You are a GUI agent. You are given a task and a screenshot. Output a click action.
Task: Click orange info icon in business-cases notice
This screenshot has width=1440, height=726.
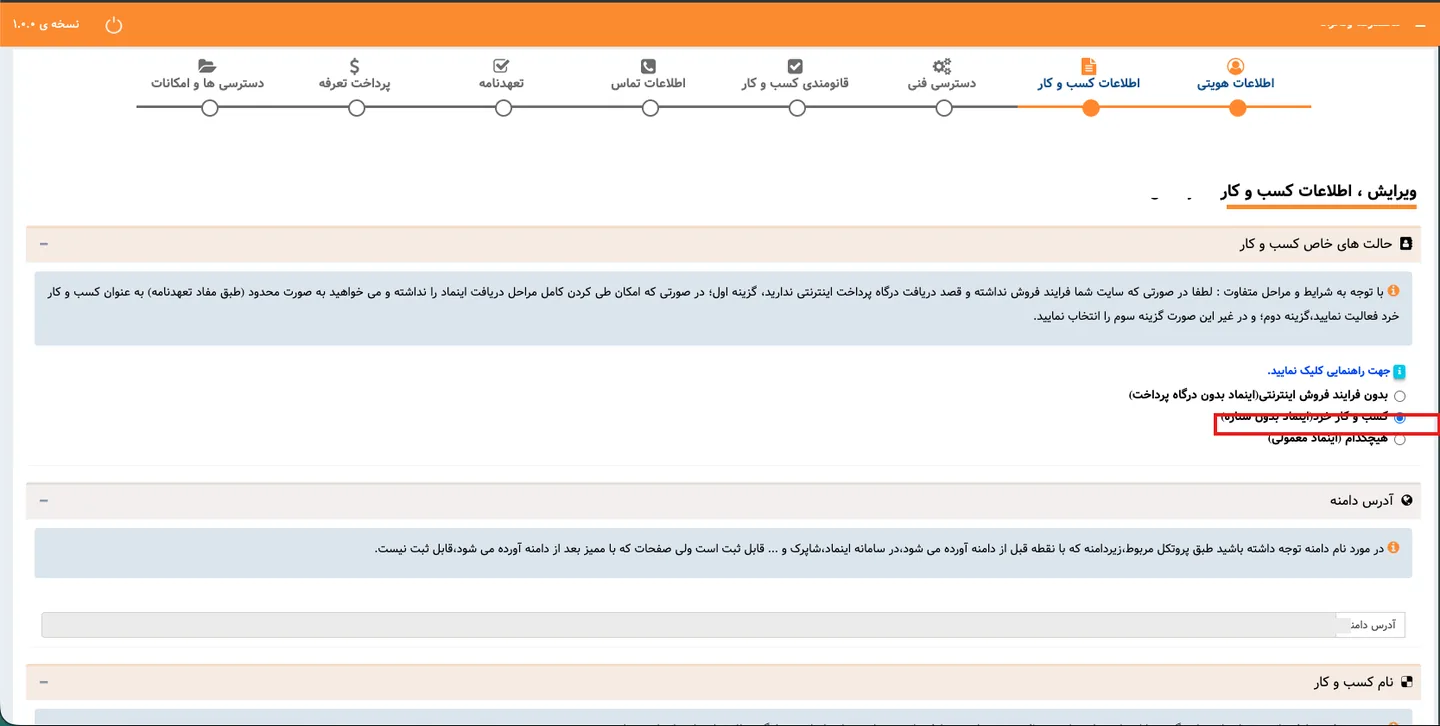pos(1394,291)
